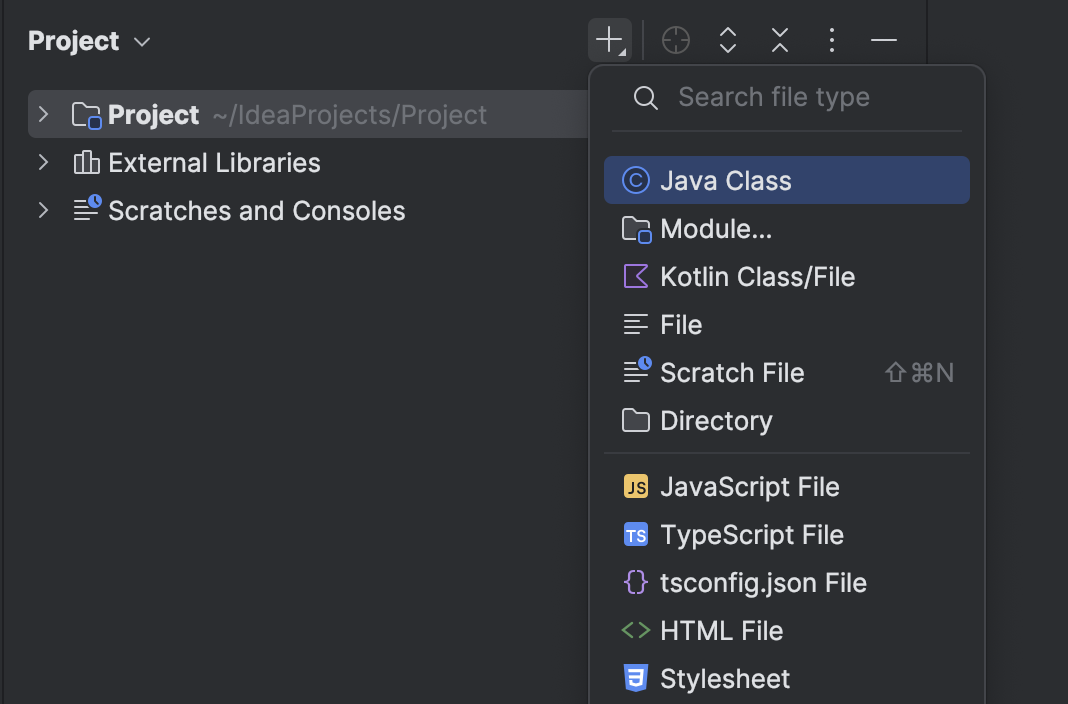Click the Scratch File clock icon
This screenshot has height=704, width=1068.
(636, 370)
